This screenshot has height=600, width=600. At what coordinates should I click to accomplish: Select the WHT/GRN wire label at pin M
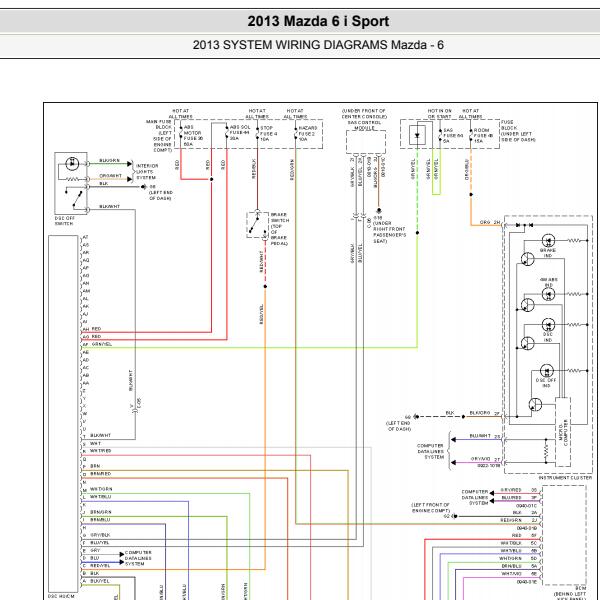pos(101,489)
